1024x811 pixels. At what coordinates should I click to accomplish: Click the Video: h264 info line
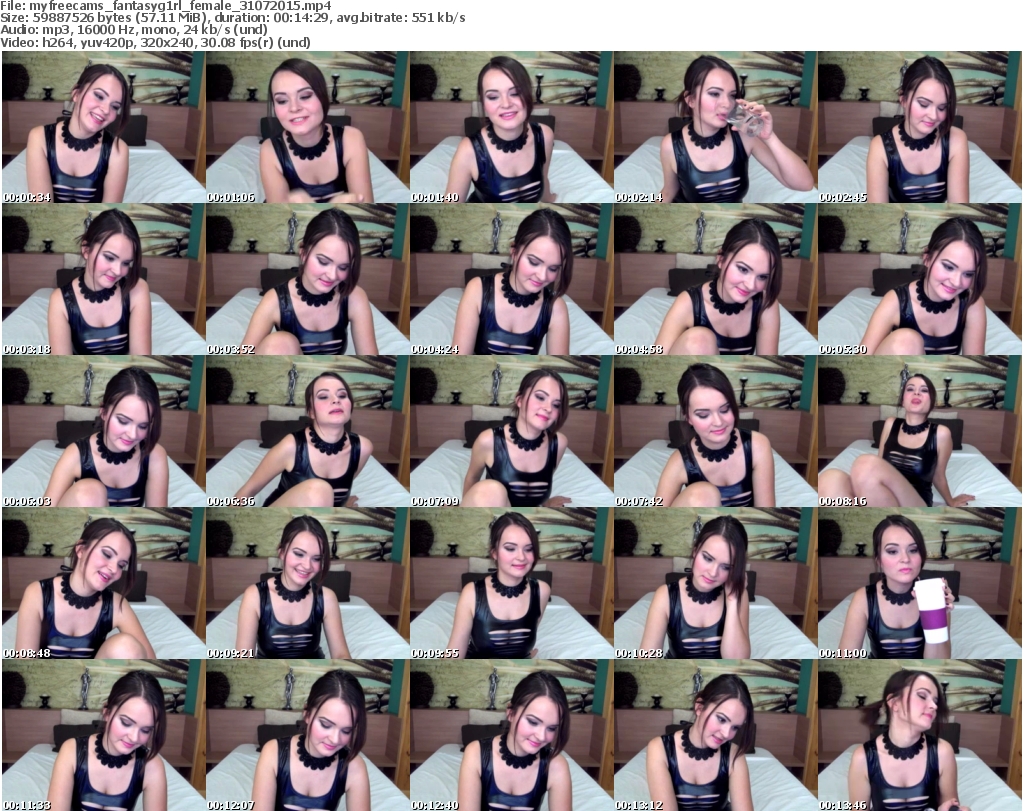(155, 42)
